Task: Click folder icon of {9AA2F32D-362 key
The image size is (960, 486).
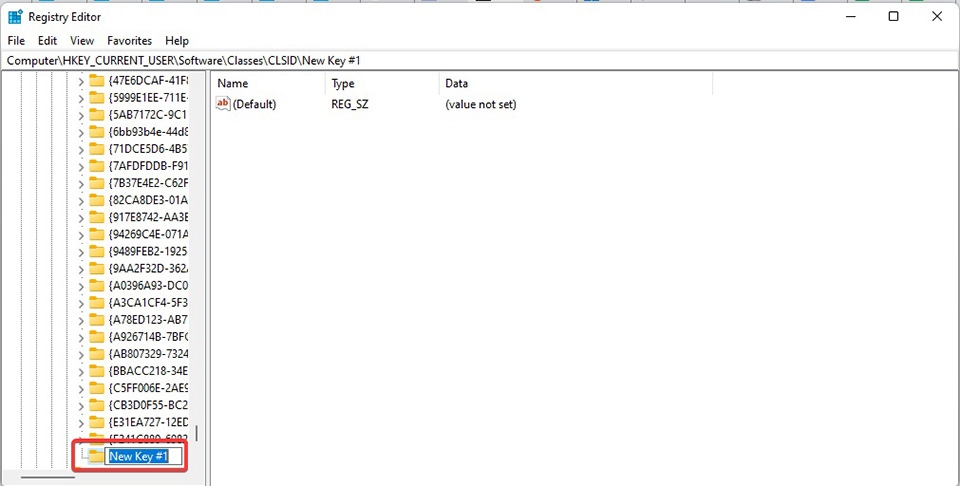Action: click(x=96, y=268)
